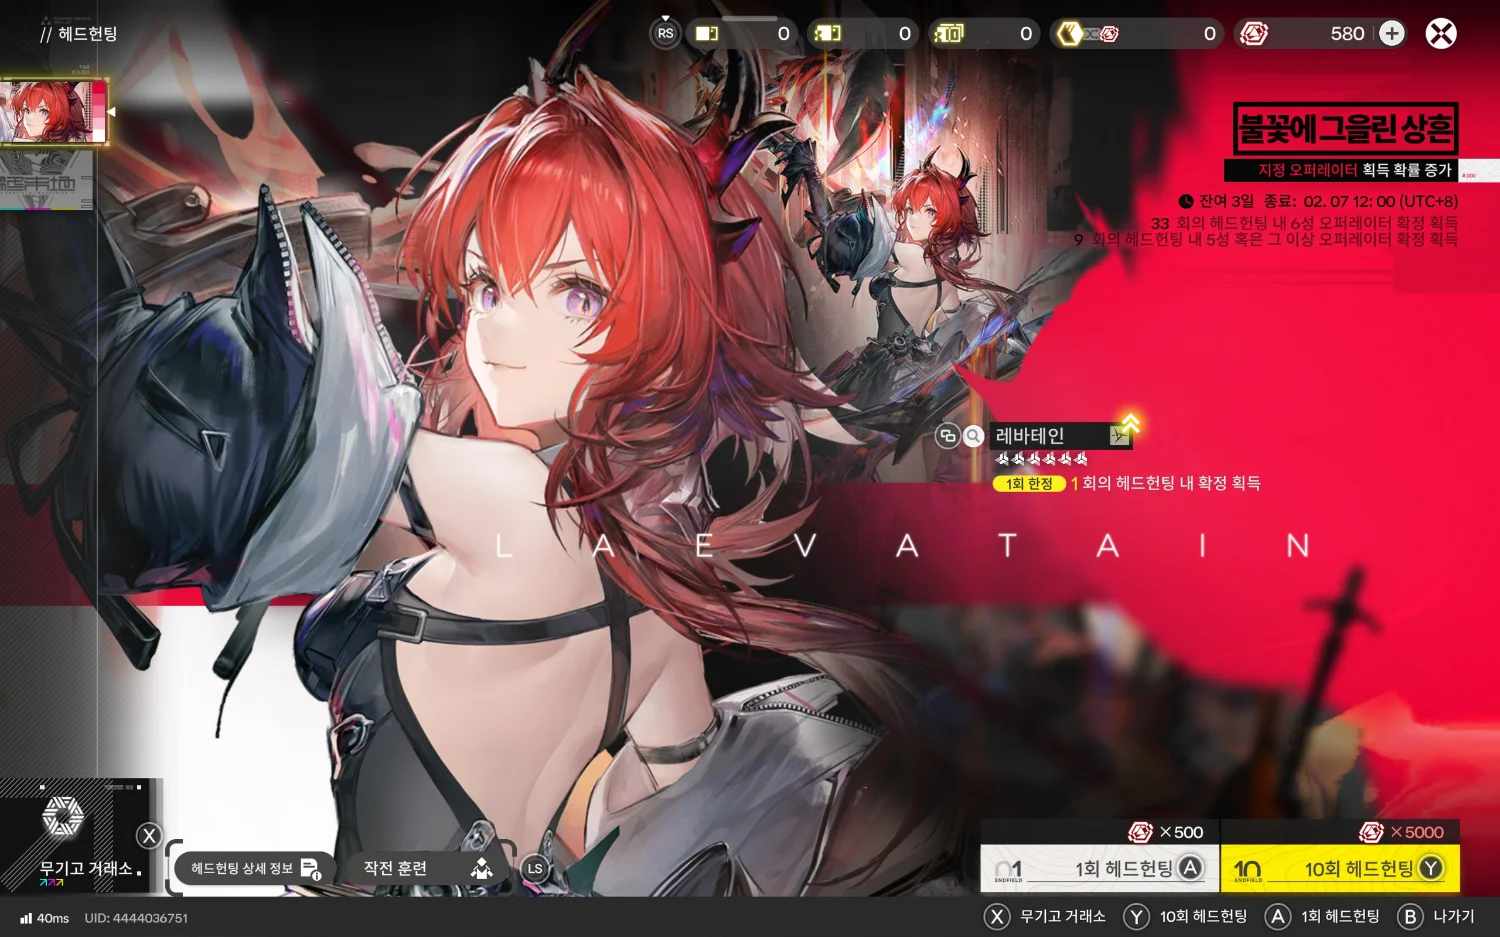Open 헤드헌팅 상세 정보 details
Viewport: 1500px width, 937px height.
[x=254, y=868]
